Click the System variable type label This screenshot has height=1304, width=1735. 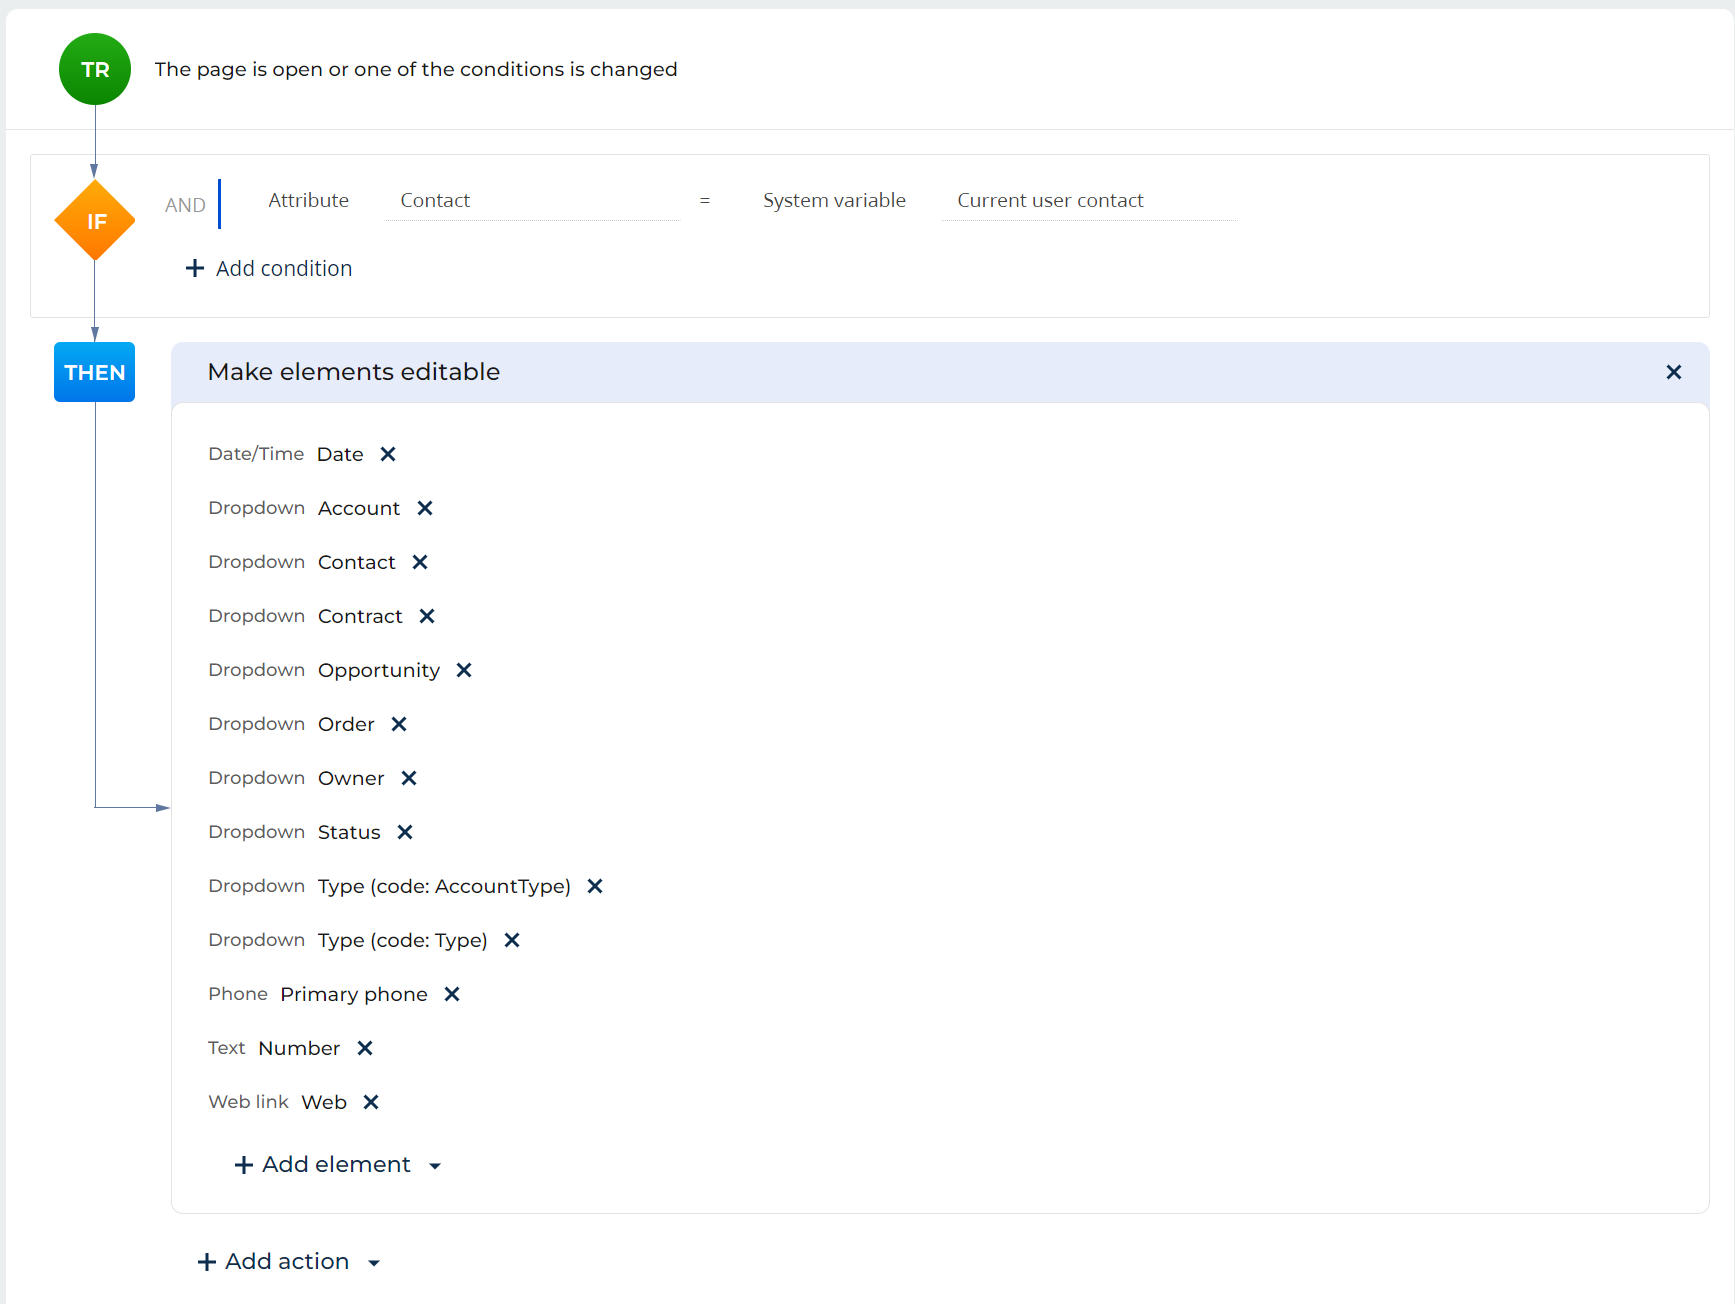(x=834, y=201)
